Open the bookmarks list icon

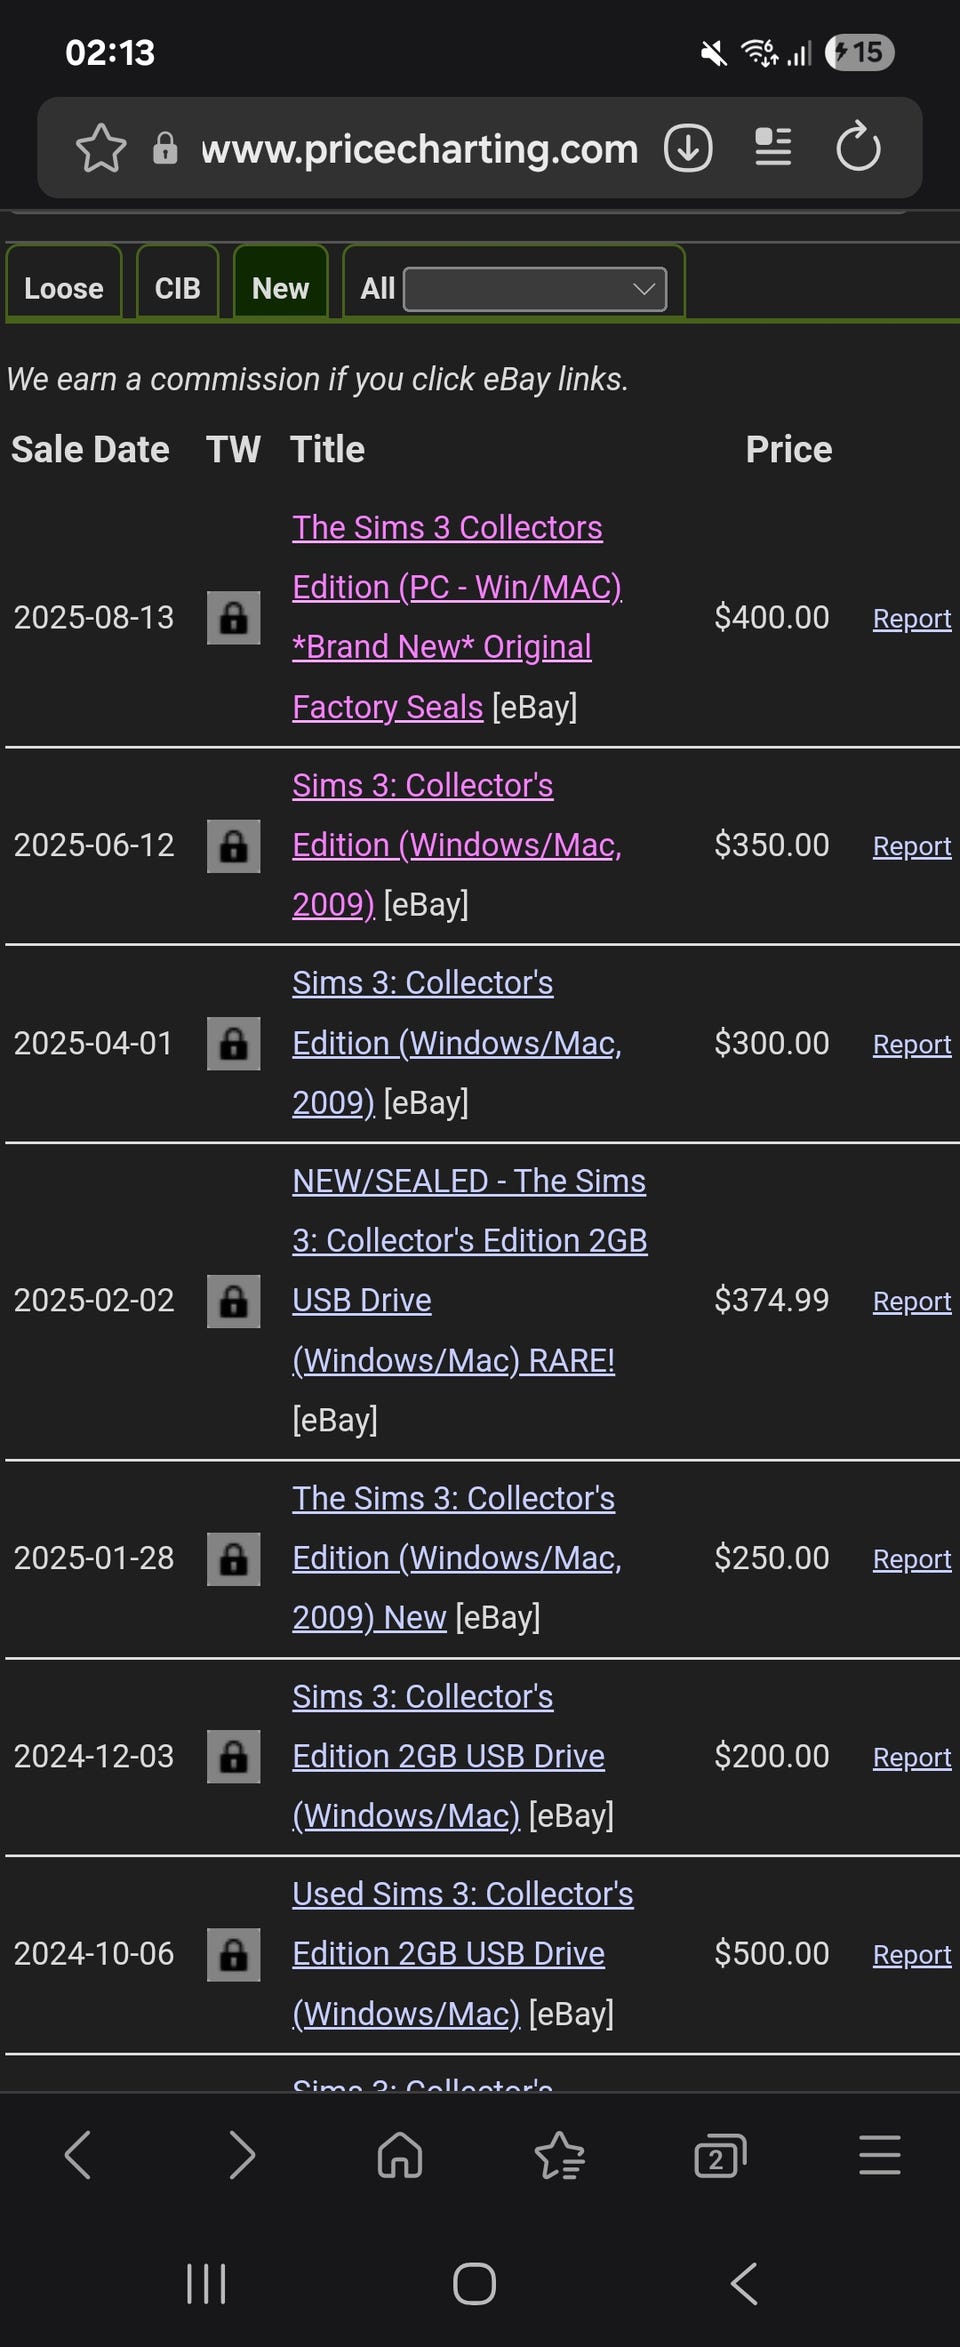pos(560,2154)
